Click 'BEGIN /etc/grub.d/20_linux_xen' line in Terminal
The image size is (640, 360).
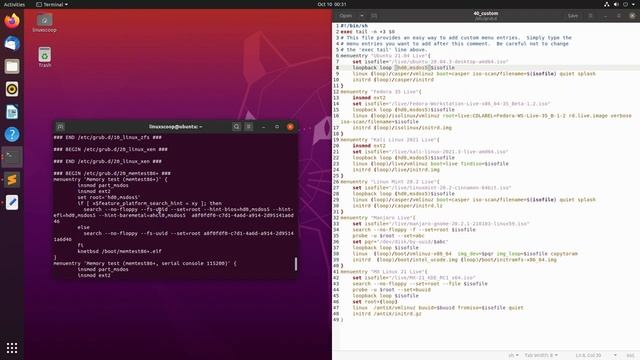coord(111,149)
